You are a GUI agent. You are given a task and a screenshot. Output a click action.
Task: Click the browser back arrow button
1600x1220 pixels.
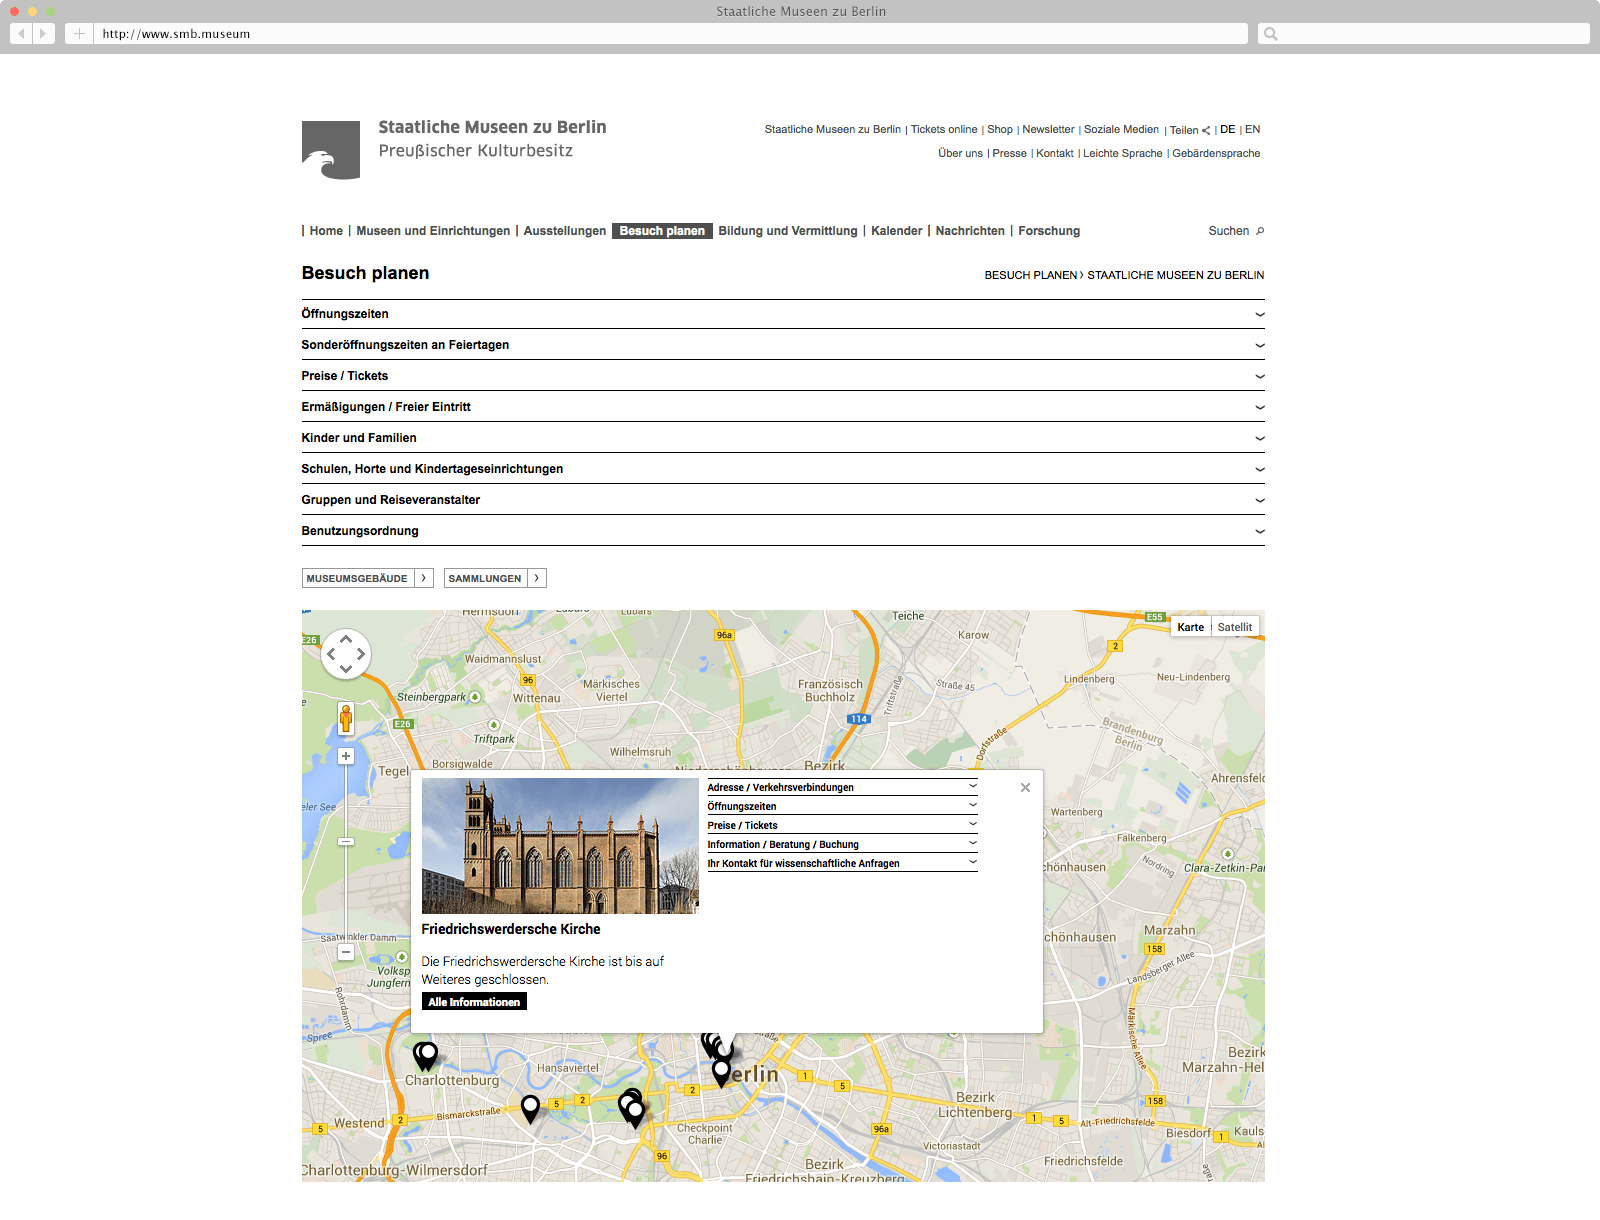point(21,34)
